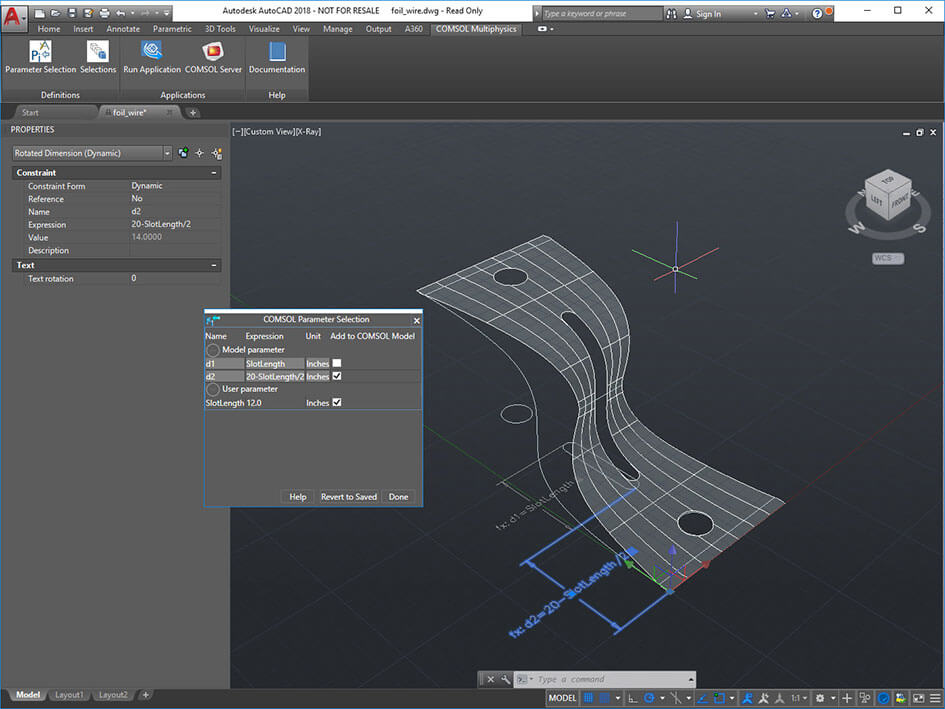This screenshot has height=709, width=945.
Task: Click the Revert to Saved button
Action: (x=349, y=496)
